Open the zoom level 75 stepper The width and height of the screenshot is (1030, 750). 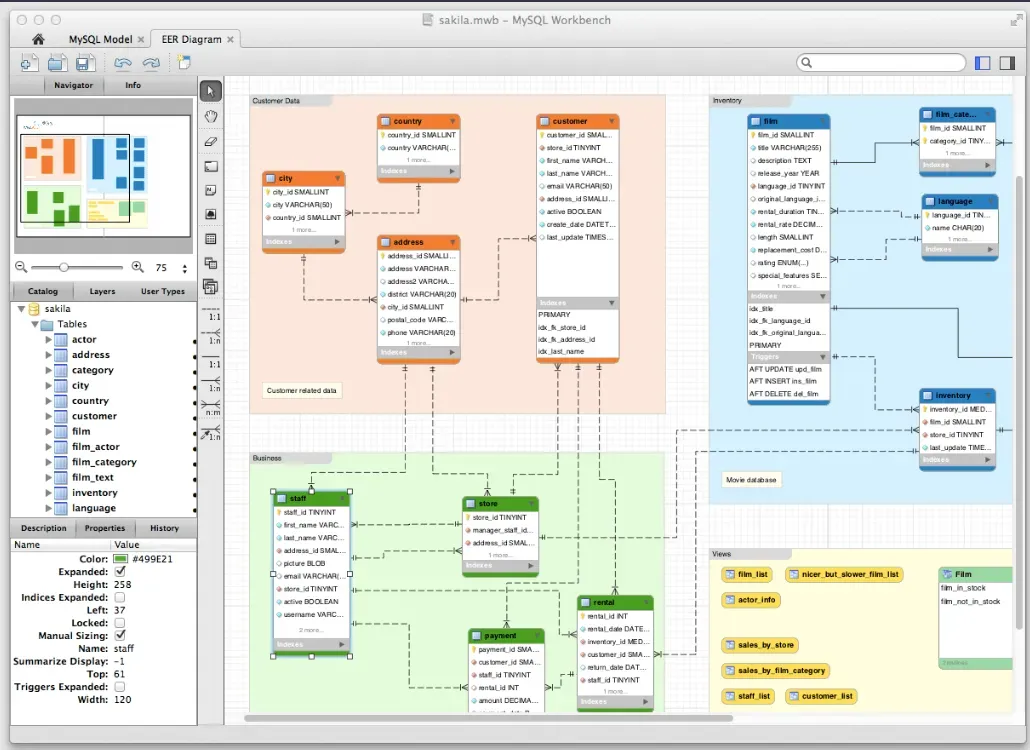point(185,268)
